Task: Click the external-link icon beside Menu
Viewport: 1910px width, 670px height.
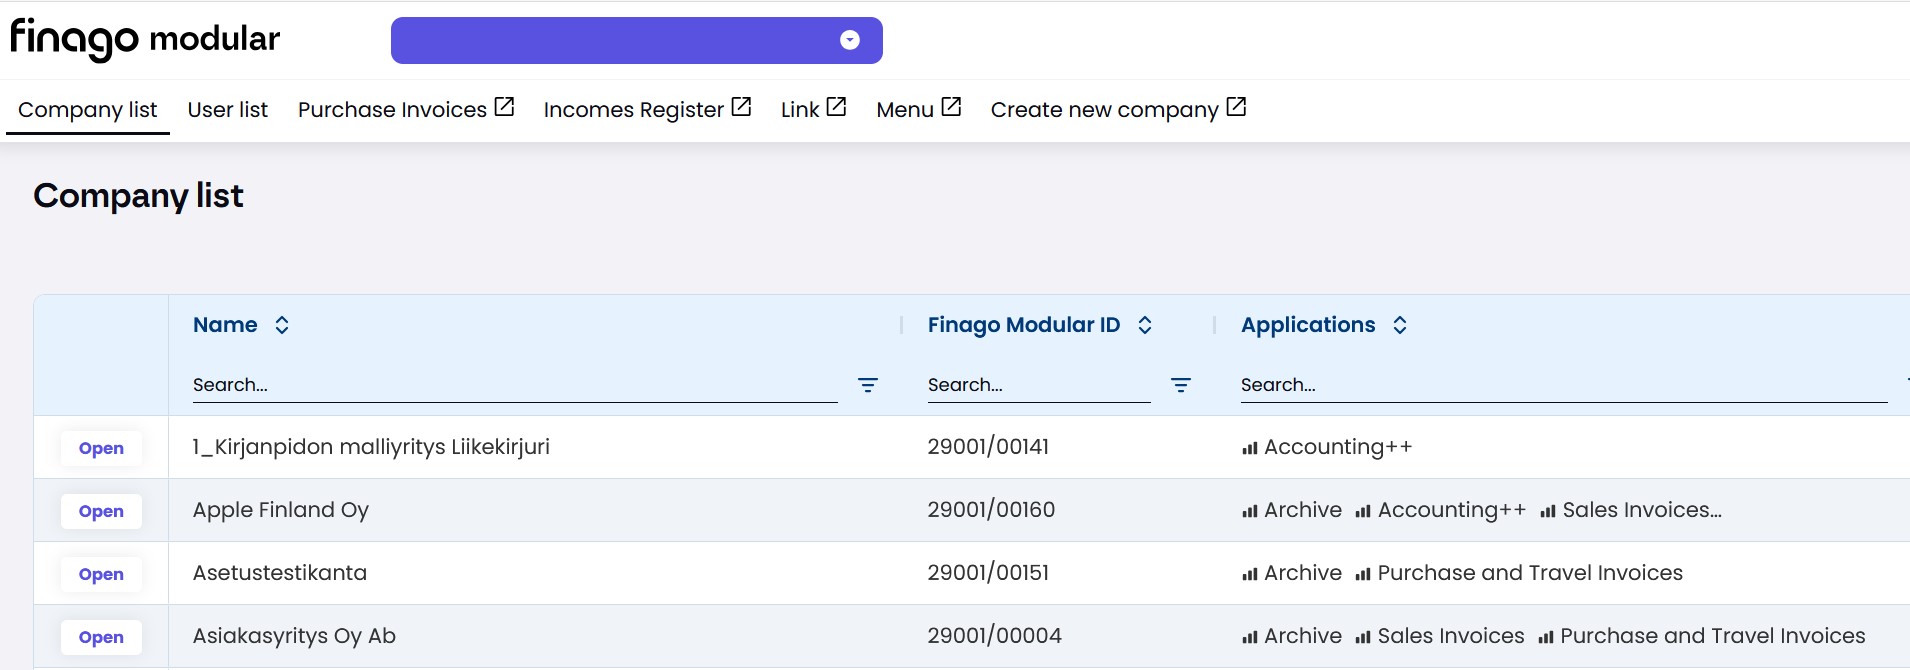Action: (x=951, y=107)
